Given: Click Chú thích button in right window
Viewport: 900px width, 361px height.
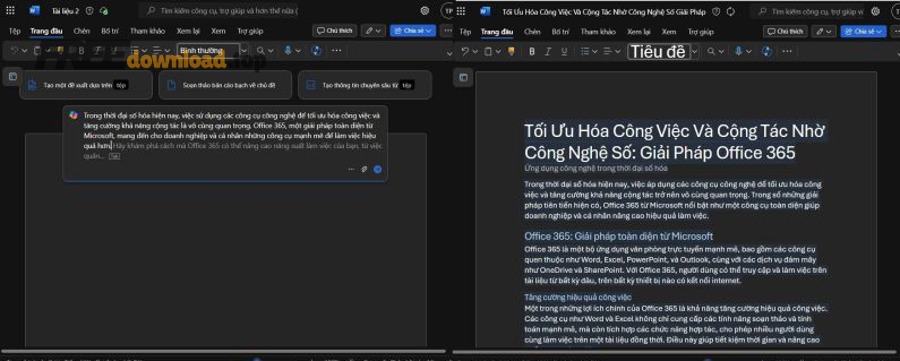Looking at the screenshot, I should tap(785, 32).
